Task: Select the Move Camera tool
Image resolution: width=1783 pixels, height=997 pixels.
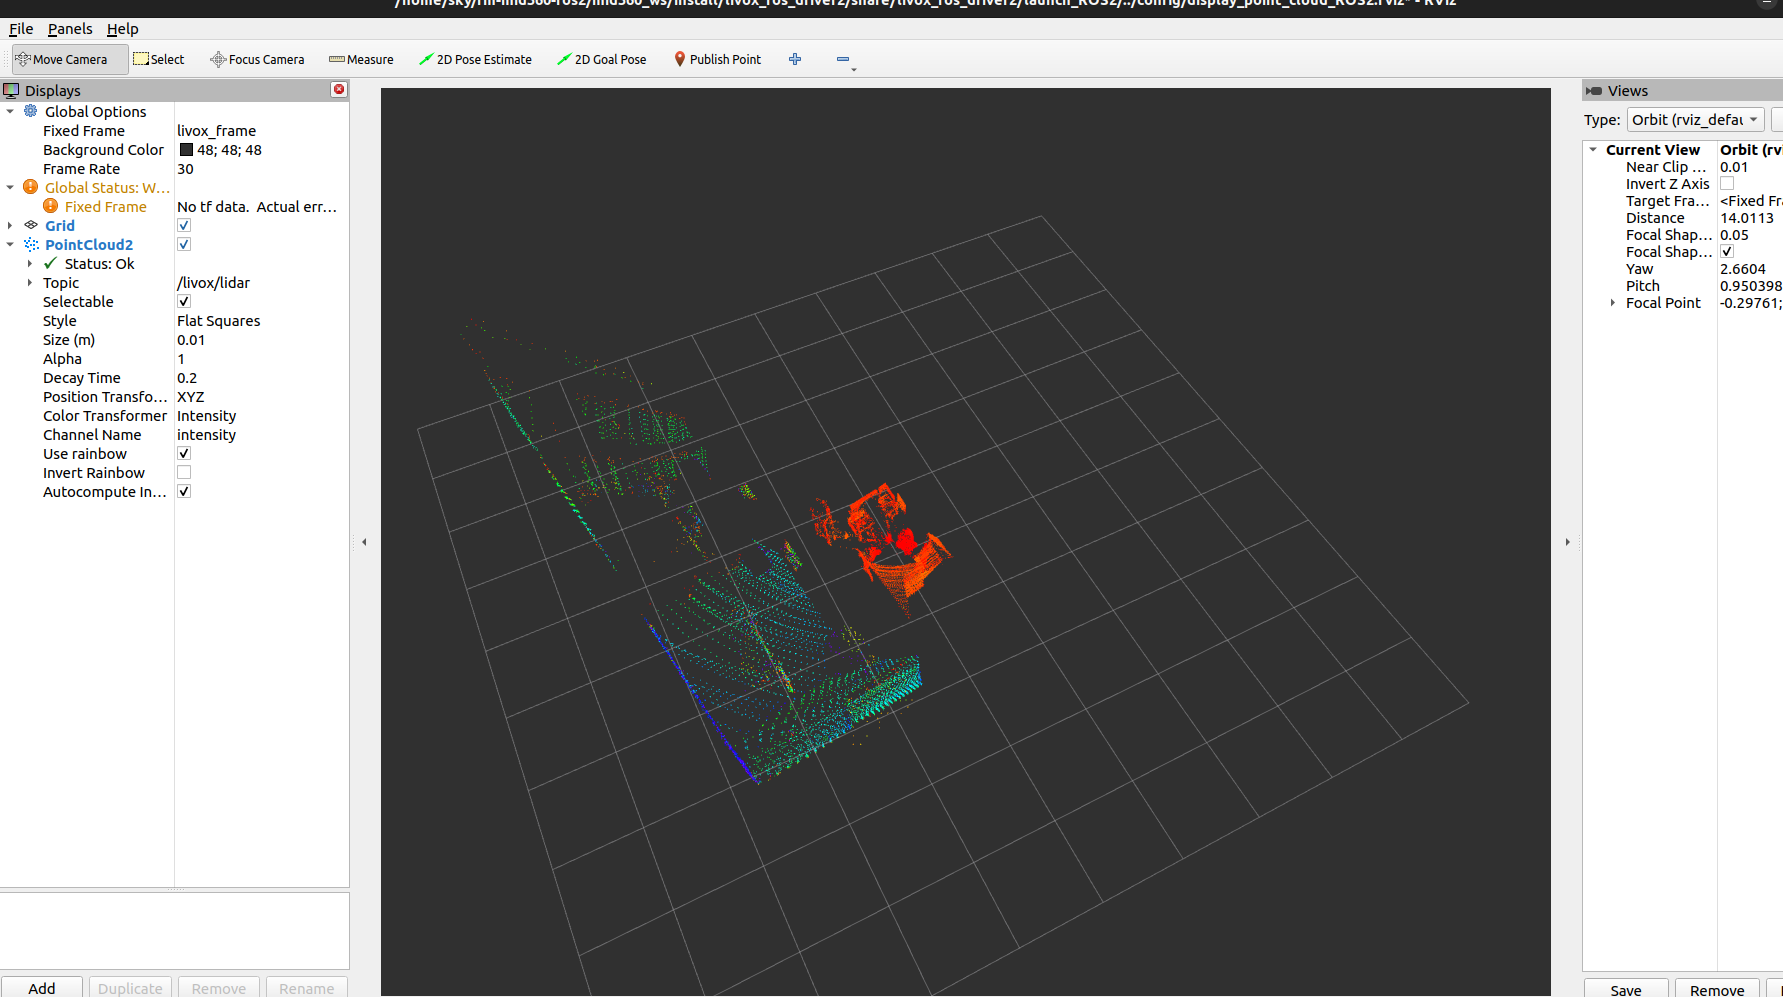Action: click(70, 60)
